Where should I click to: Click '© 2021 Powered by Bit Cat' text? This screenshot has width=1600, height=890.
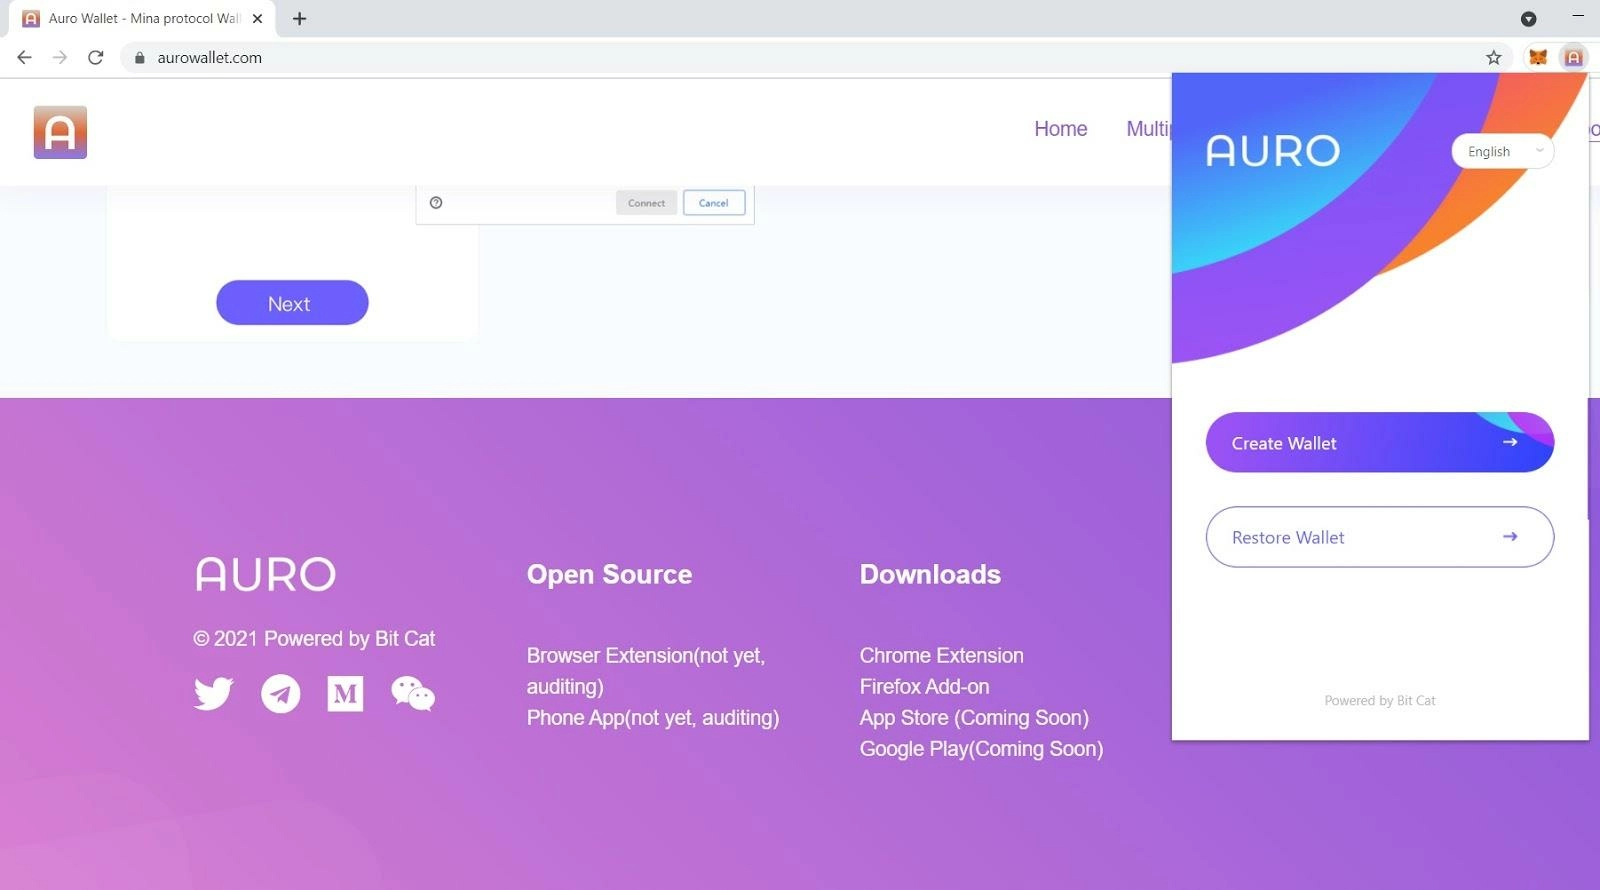pyautogui.click(x=314, y=638)
